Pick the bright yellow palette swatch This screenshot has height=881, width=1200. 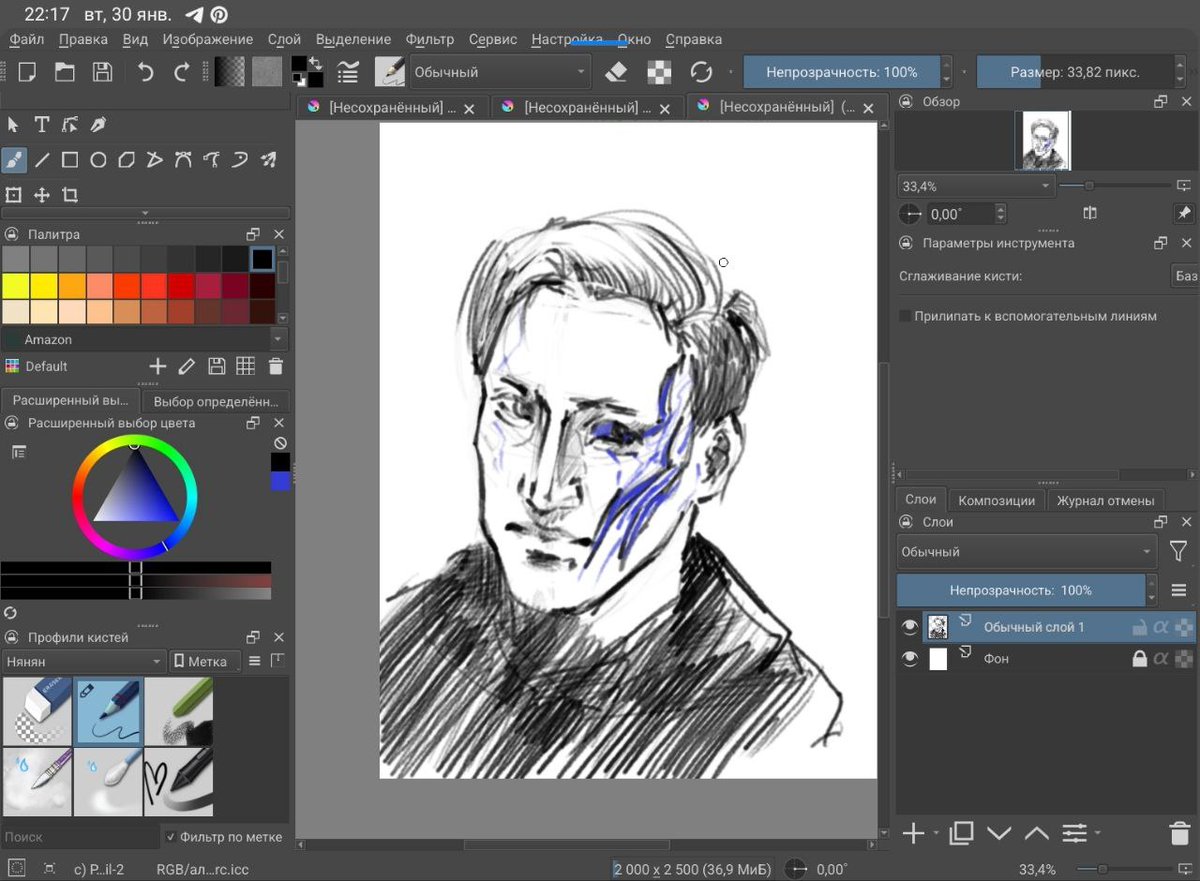[16, 286]
